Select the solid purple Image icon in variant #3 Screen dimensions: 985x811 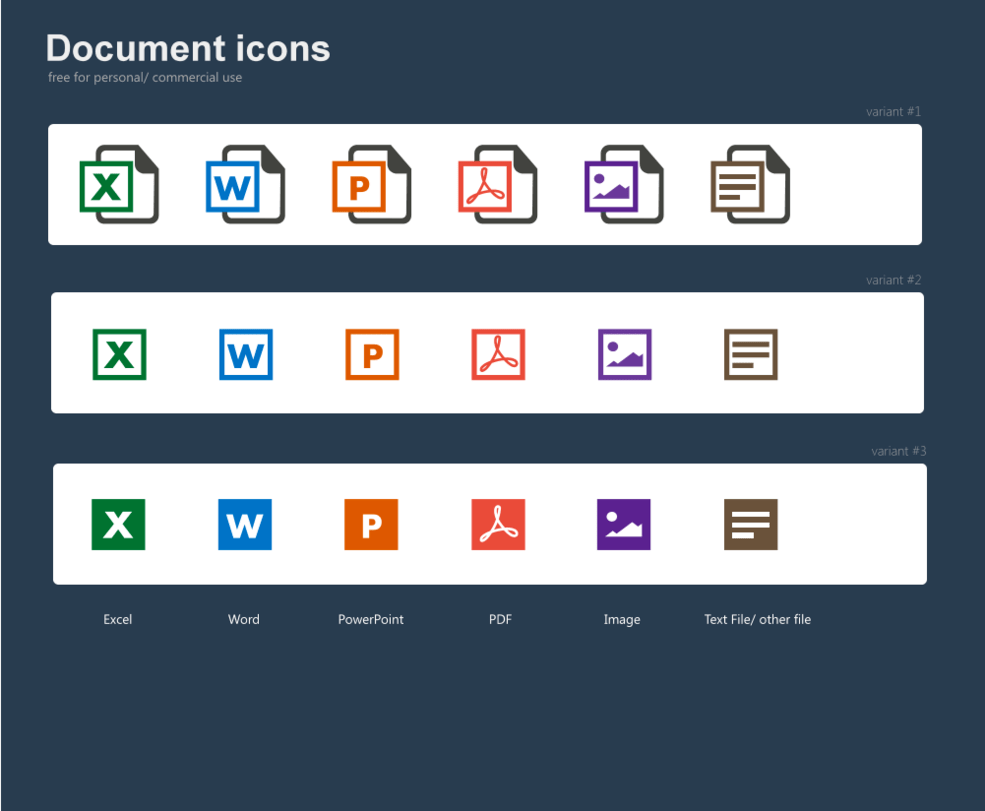coord(623,524)
